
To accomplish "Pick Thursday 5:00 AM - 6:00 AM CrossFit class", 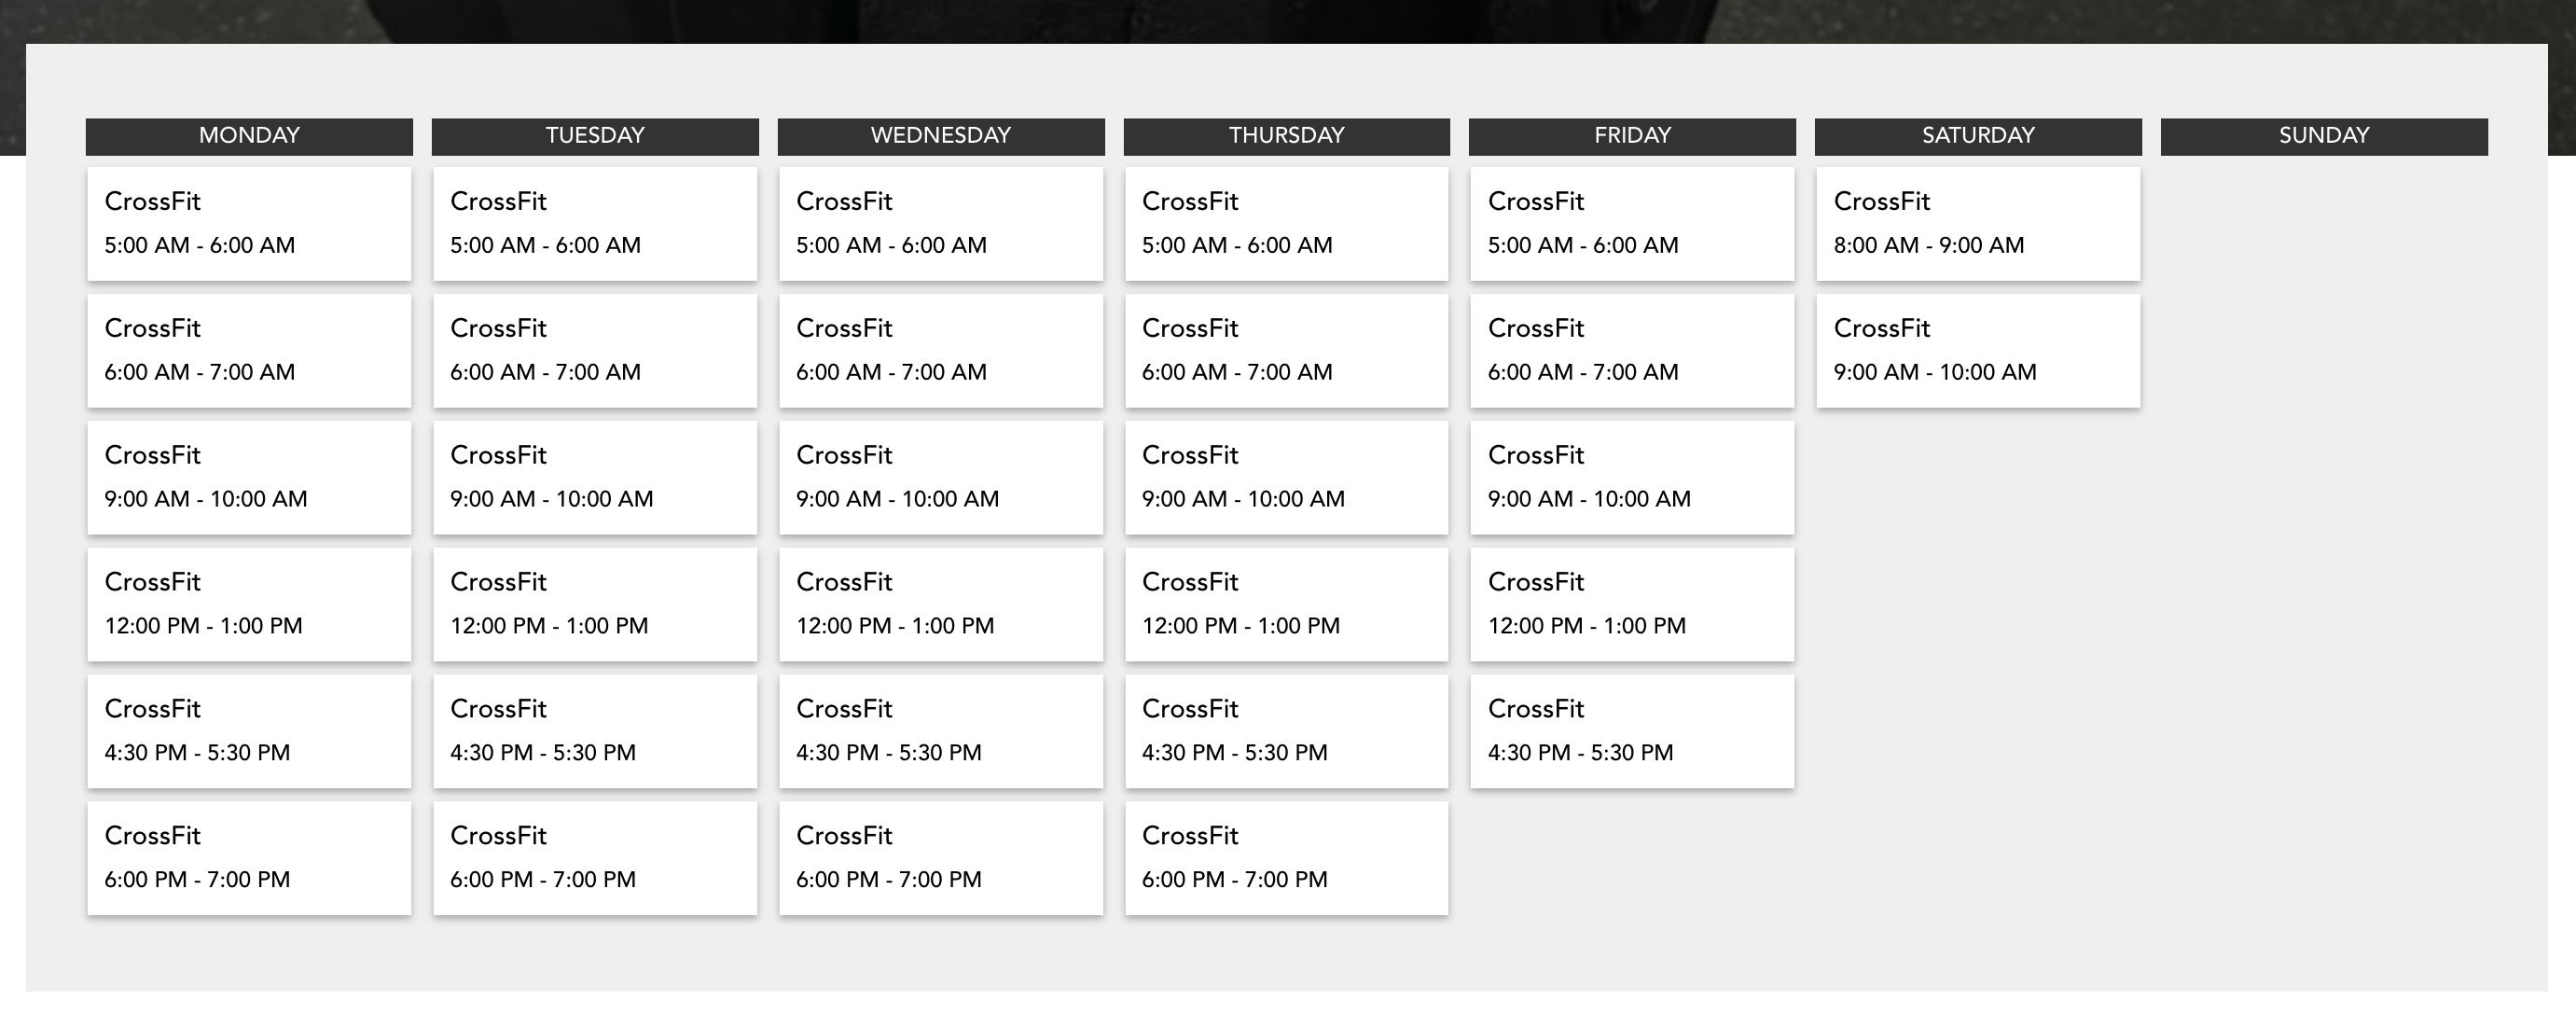I will 1287,224.
